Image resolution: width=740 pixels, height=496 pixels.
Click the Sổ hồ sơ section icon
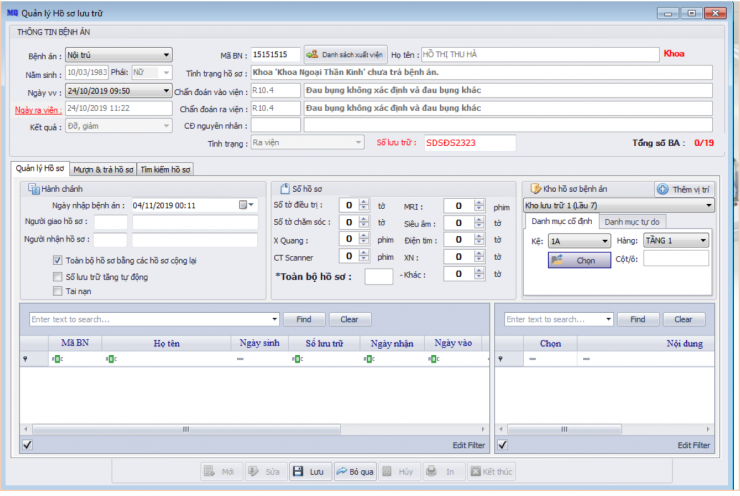coord(283,188)
